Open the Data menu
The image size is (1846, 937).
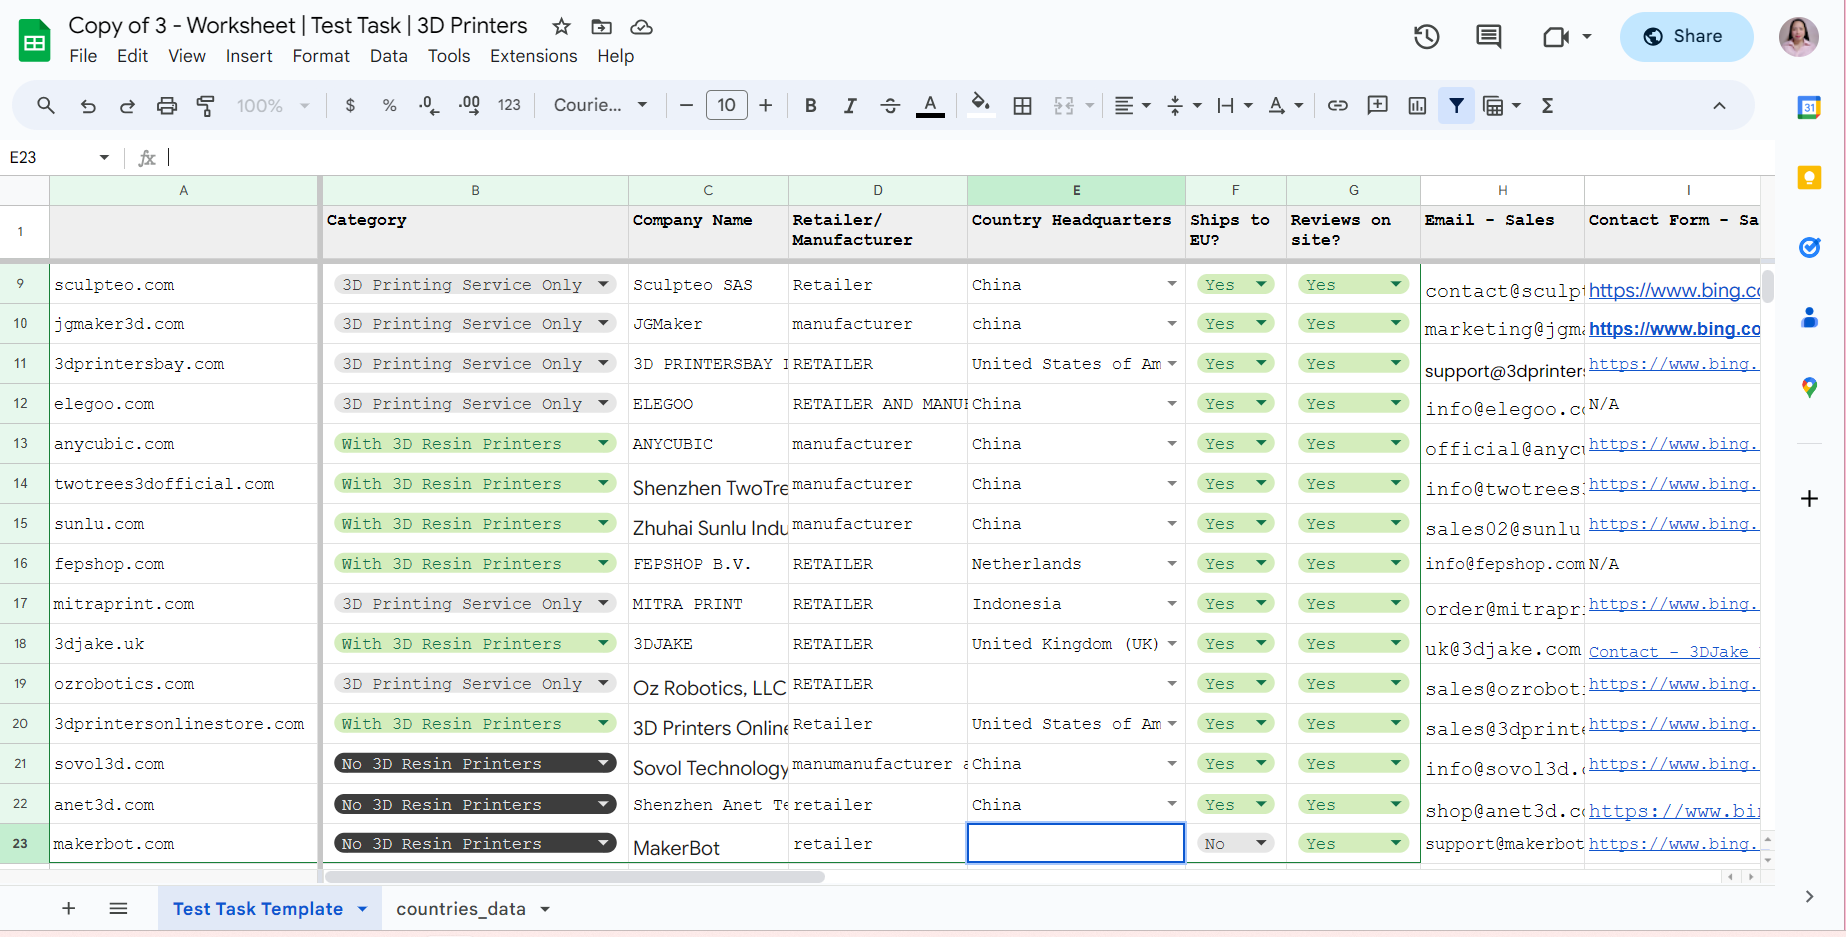tap(388, 56)
